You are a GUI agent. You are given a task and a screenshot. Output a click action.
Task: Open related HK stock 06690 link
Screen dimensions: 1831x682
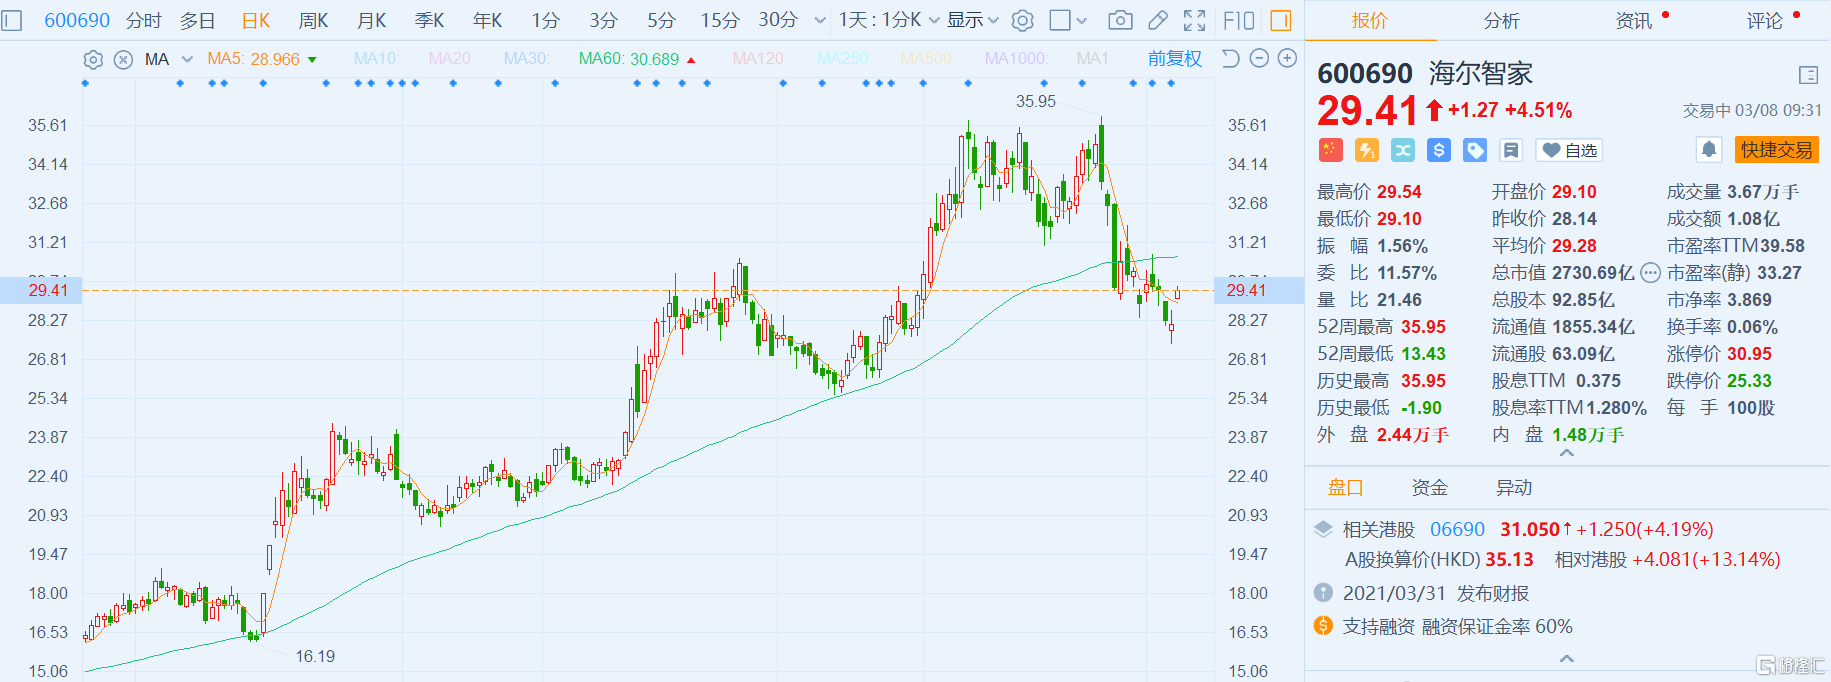click(1457, 529)
